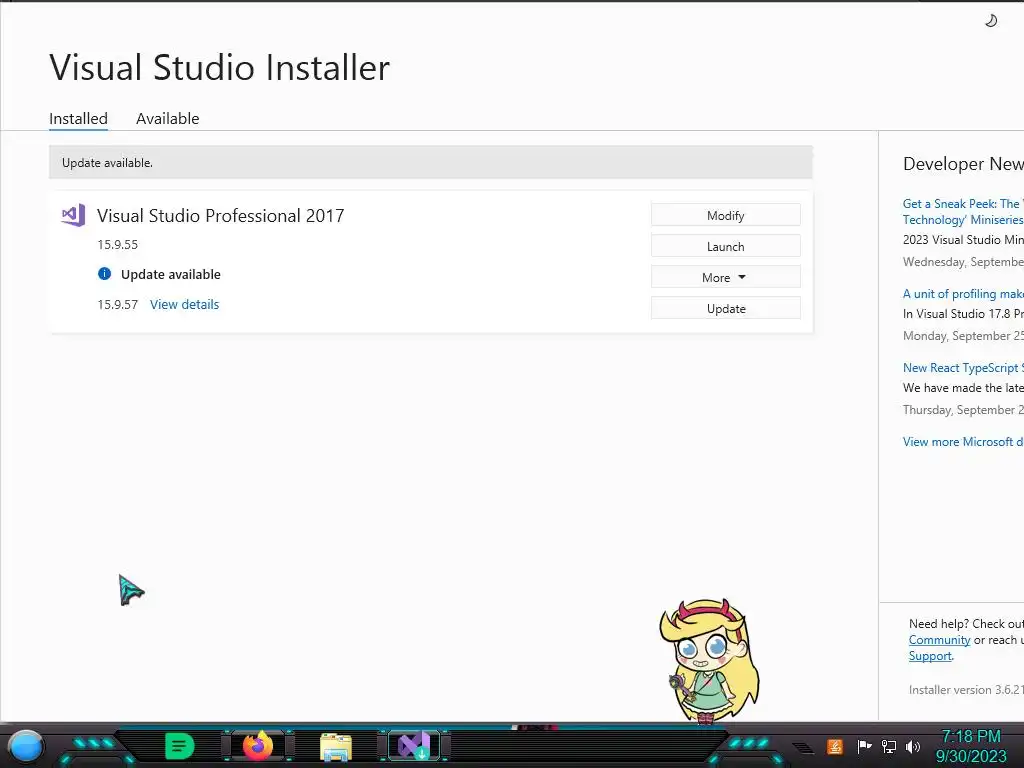The height and width of the screenshot is (768, 1024).
Task: Launch Visual Studio Professional 2017
Action: 726,246
